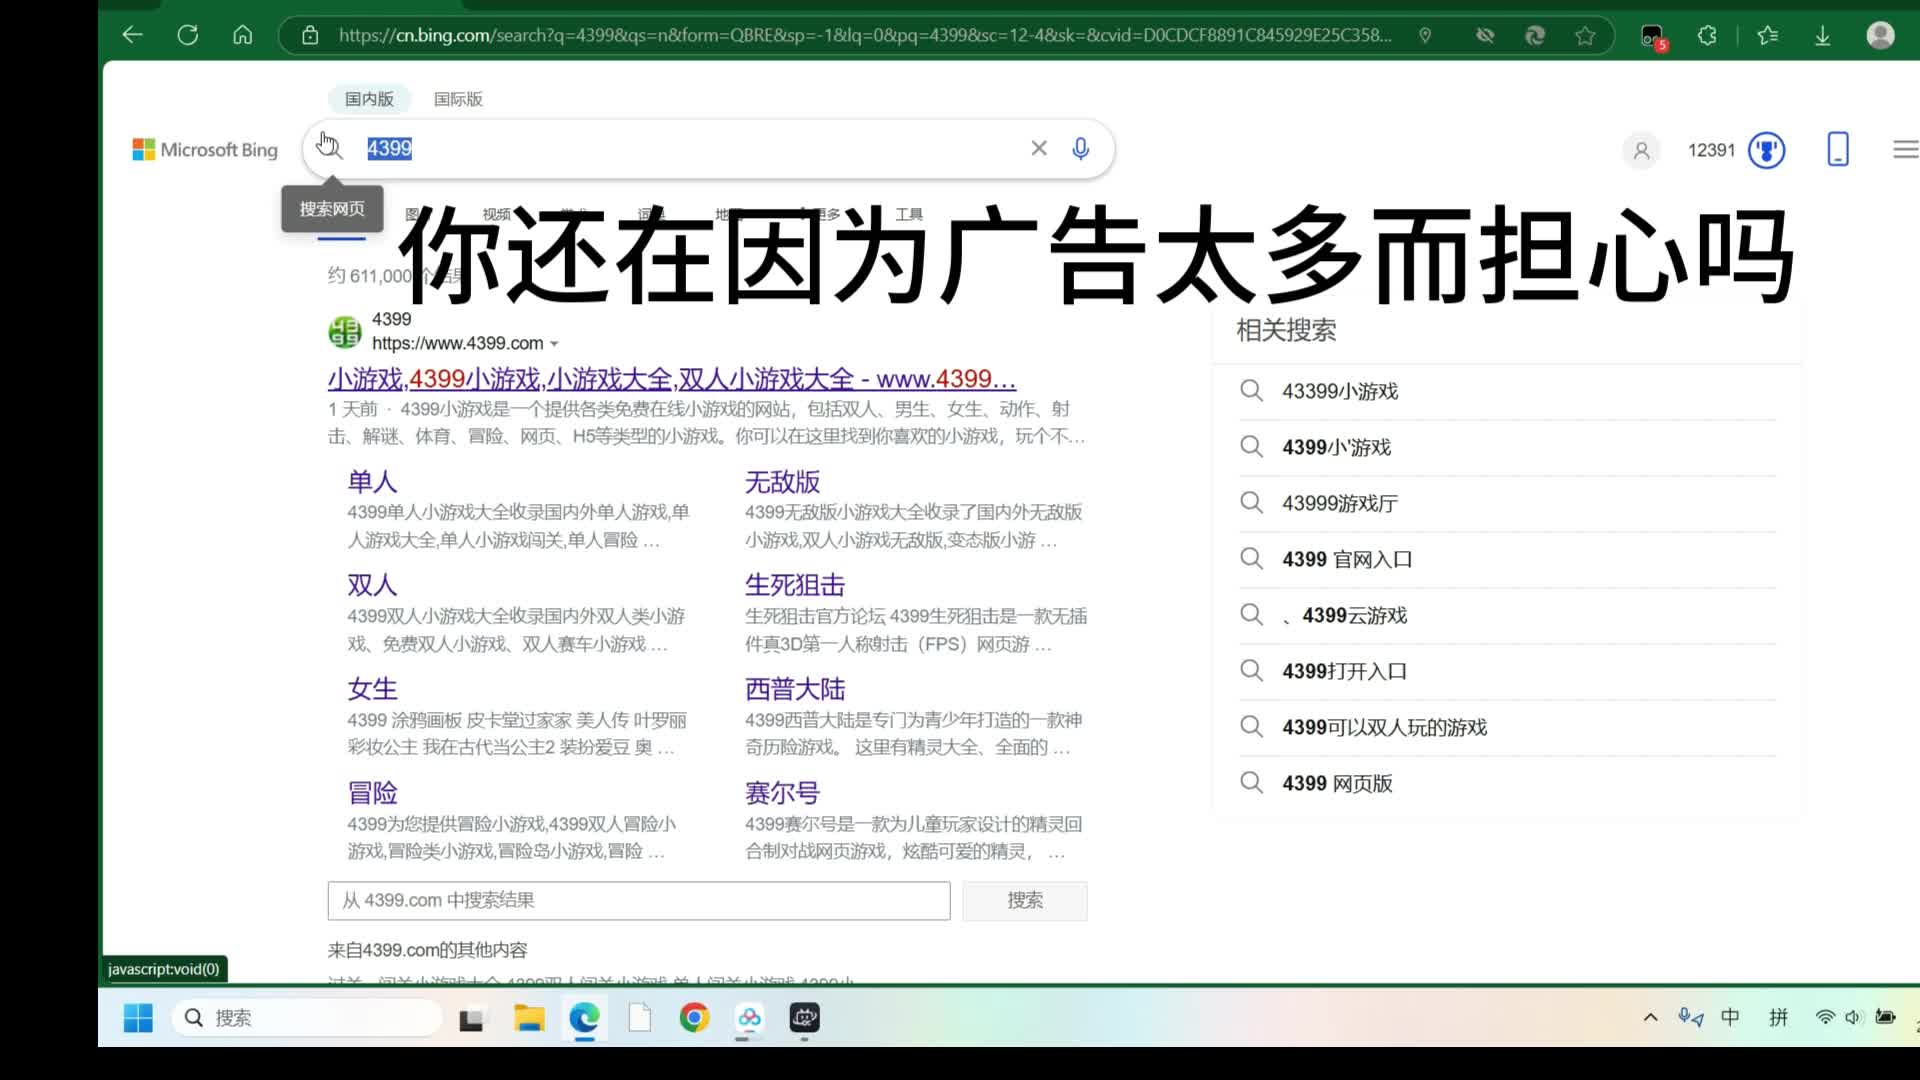Click the Microsoft Bing logo
The width and height of the screenshot is (1920, 1080).
click(x=205, y=149)
